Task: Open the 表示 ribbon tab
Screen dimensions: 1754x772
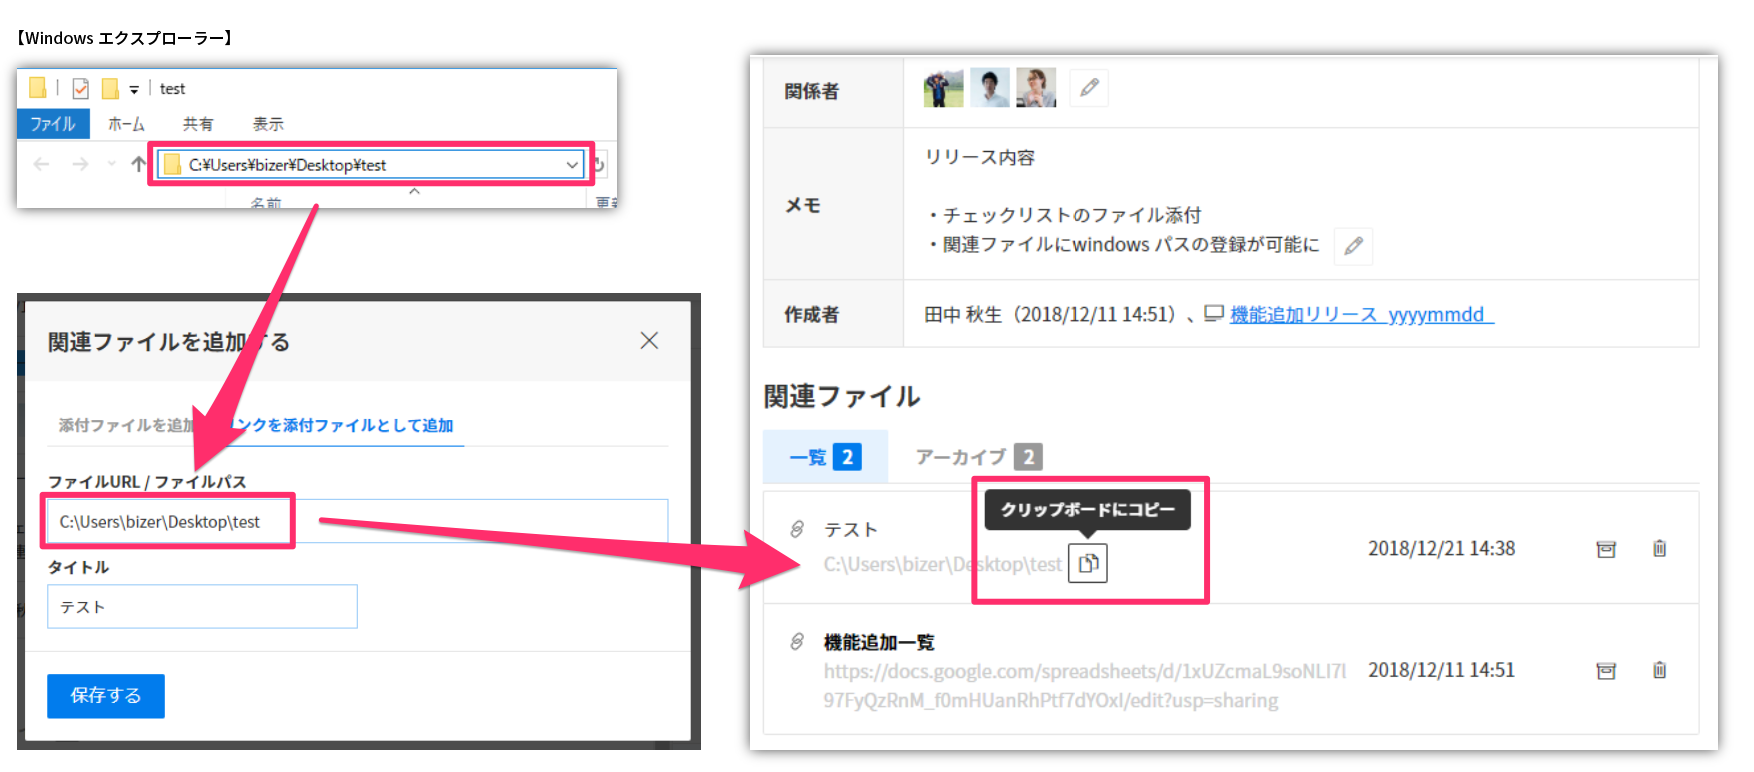Action: pos(268,124)
